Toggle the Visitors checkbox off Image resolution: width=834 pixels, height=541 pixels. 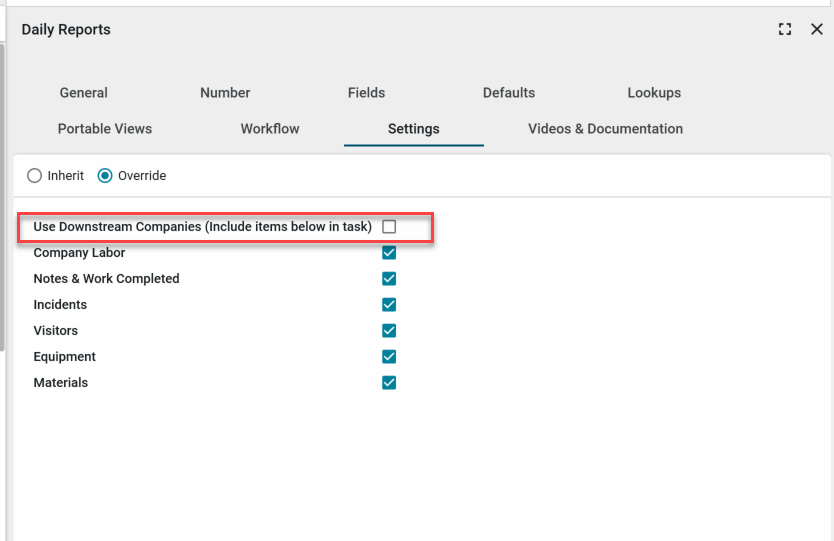point(389,331)
